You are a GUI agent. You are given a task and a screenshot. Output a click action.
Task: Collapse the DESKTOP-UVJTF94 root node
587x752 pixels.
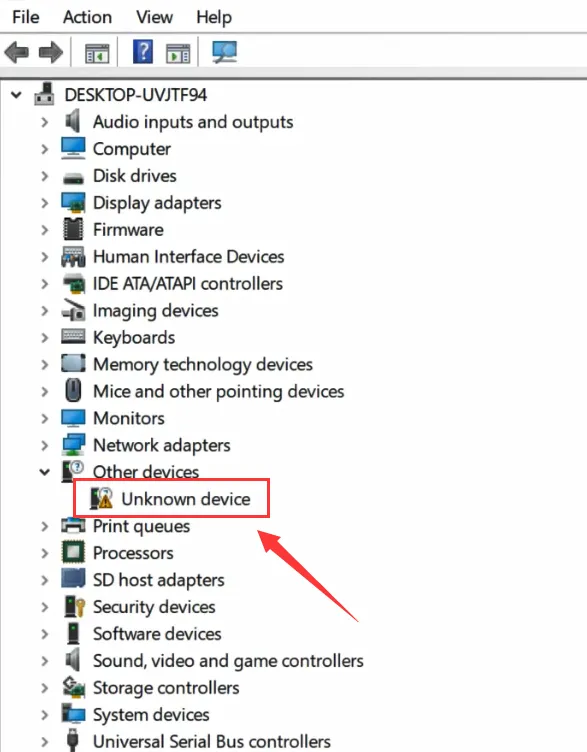click(16, 95)
